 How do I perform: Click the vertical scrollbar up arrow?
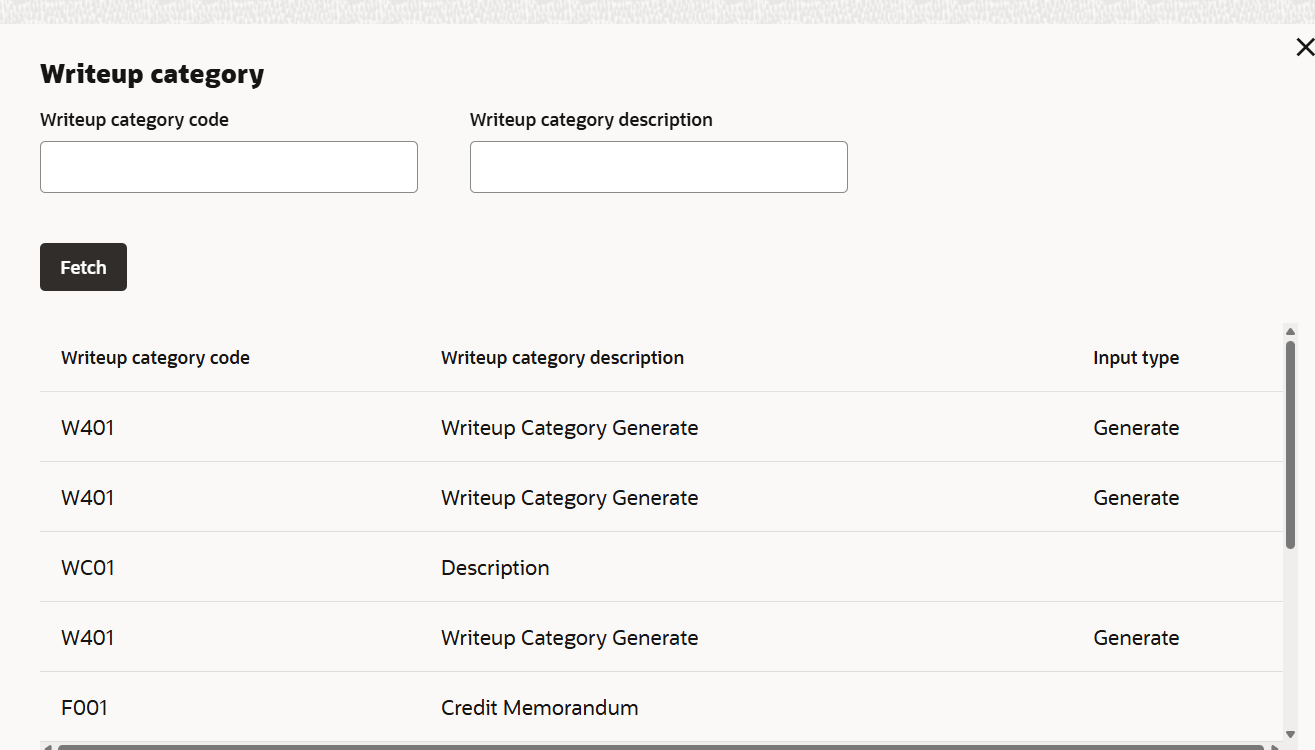pos(1290,332)
